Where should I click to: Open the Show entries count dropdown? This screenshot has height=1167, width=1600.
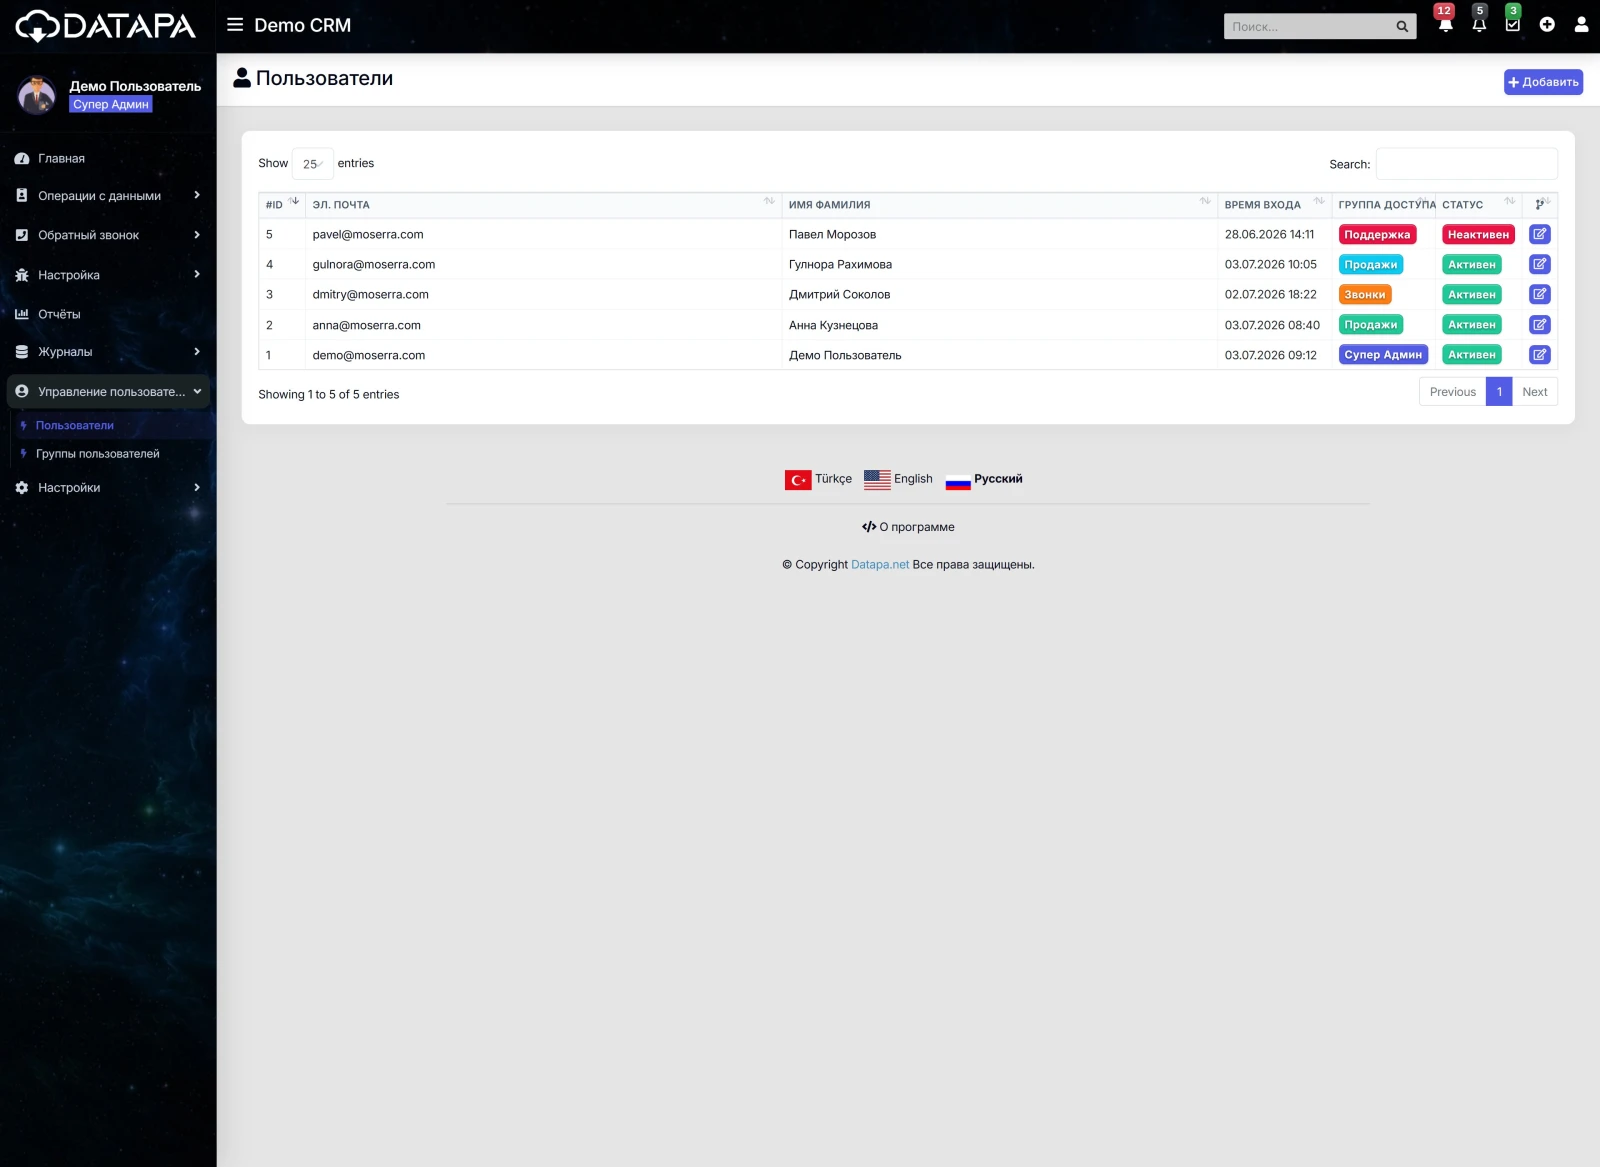click(312, 164)
